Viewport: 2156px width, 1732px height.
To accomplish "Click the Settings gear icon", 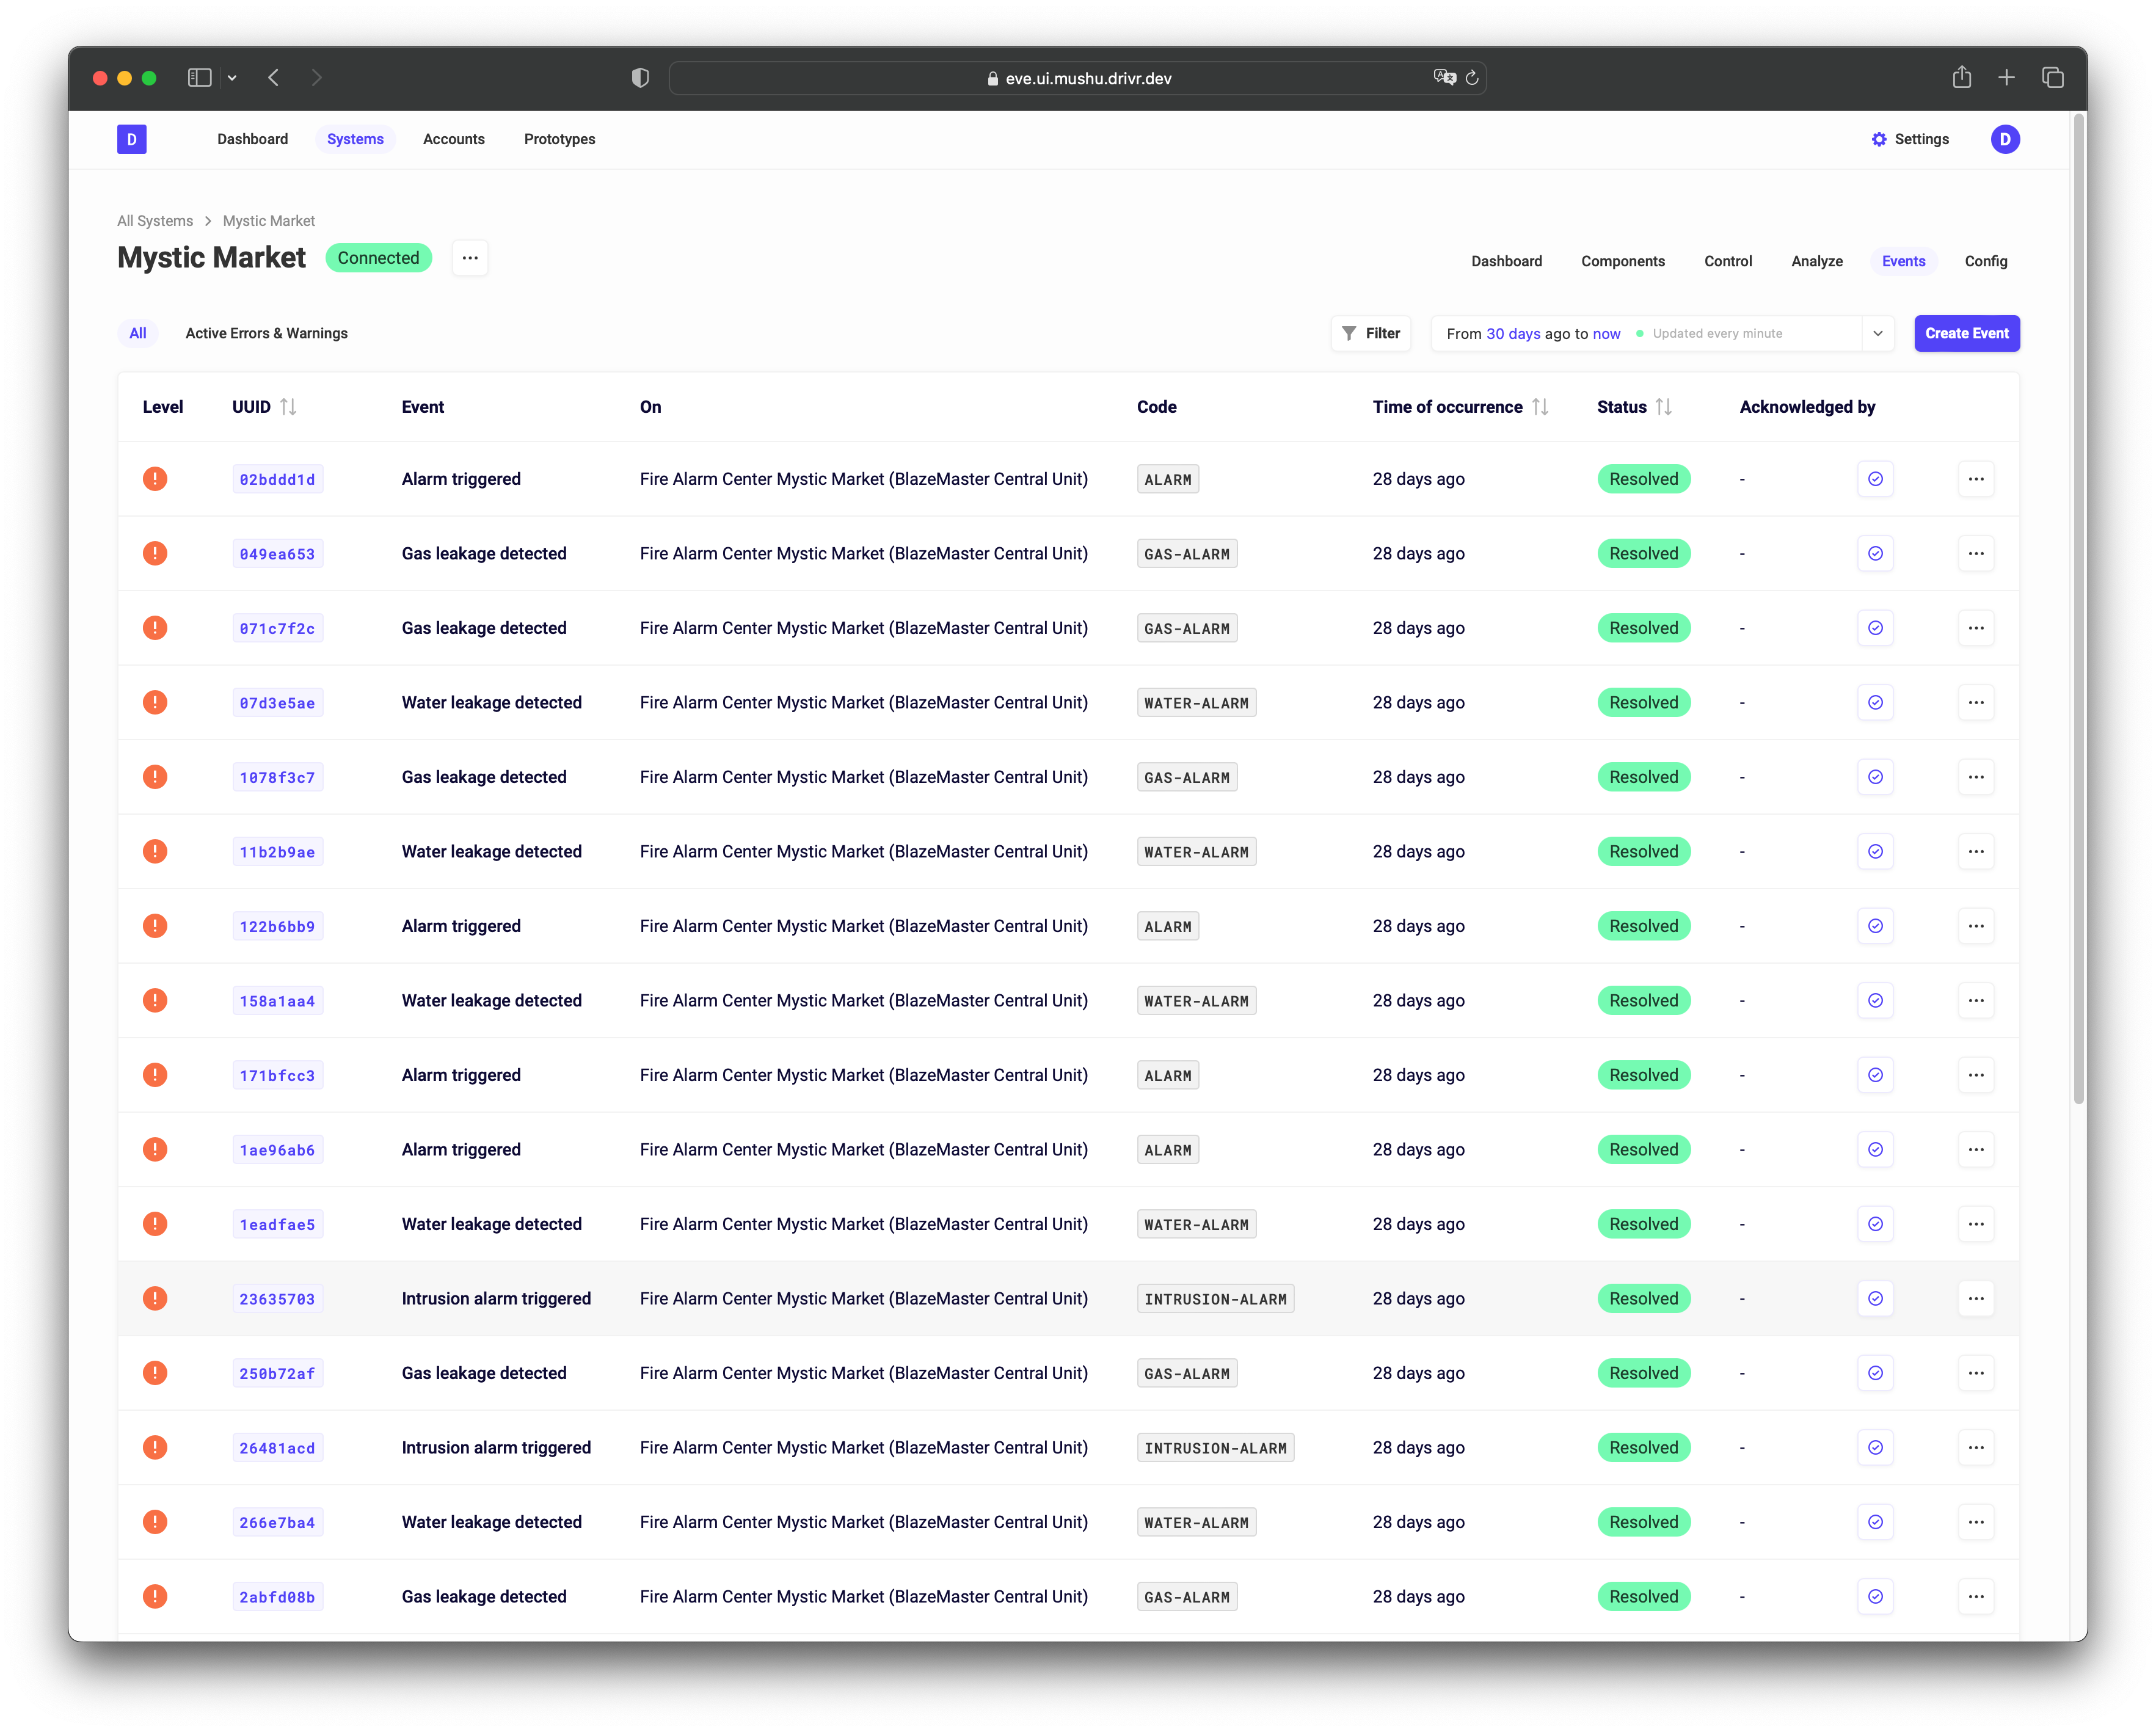I will pos(1879,139).
